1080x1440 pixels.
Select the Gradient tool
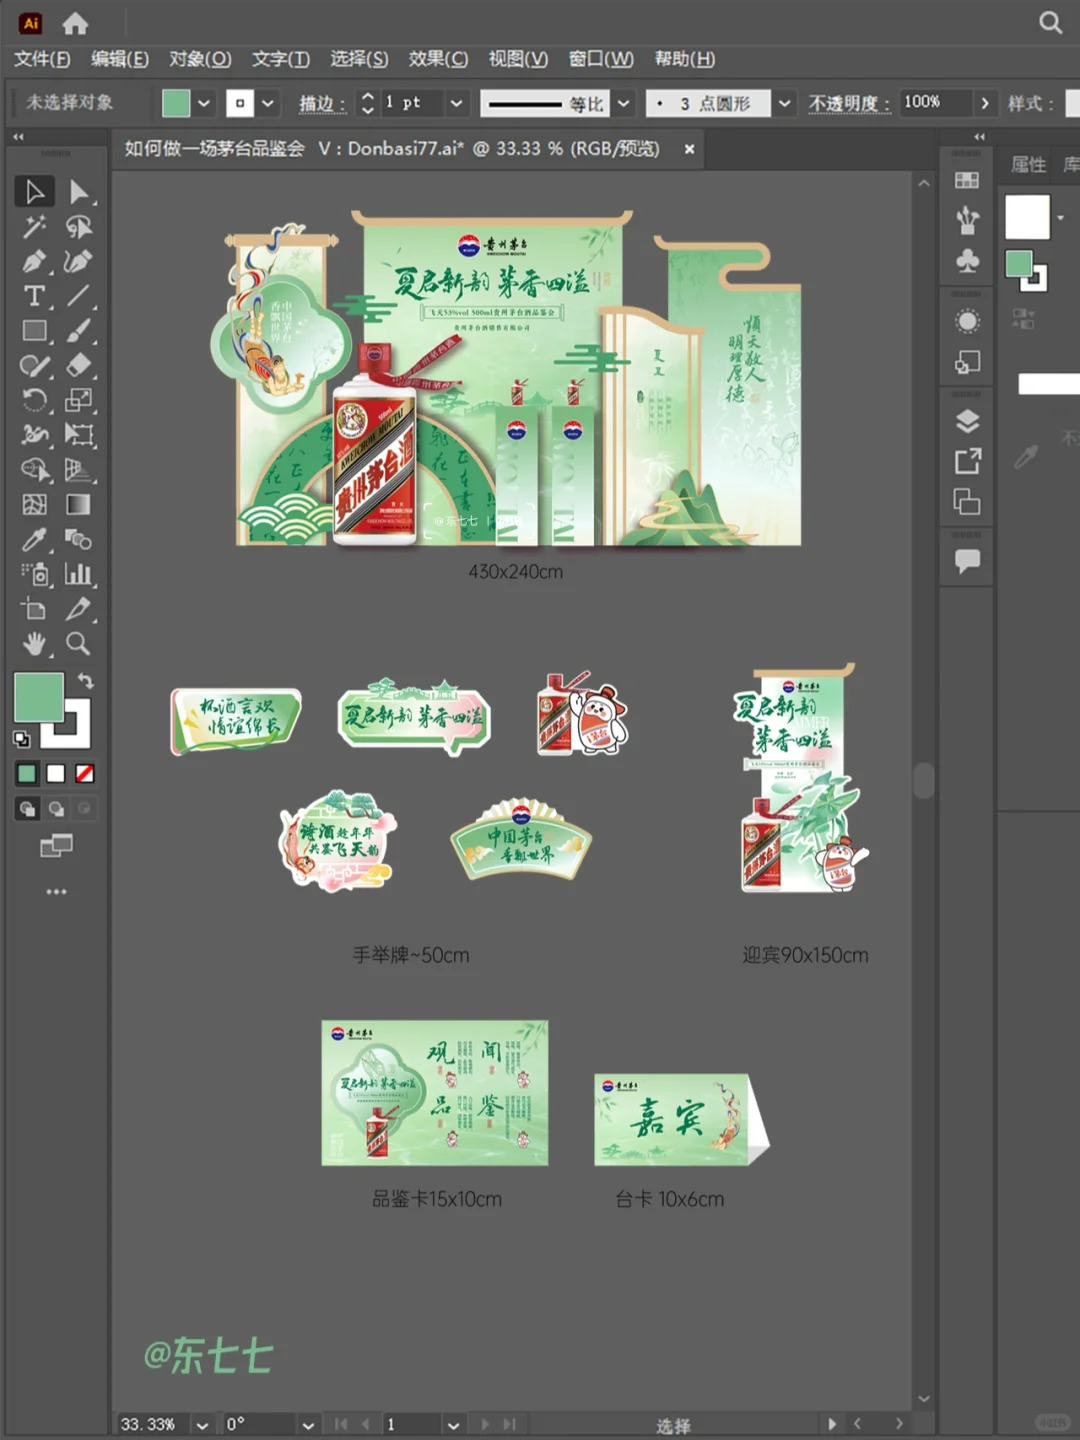point(79,505)
